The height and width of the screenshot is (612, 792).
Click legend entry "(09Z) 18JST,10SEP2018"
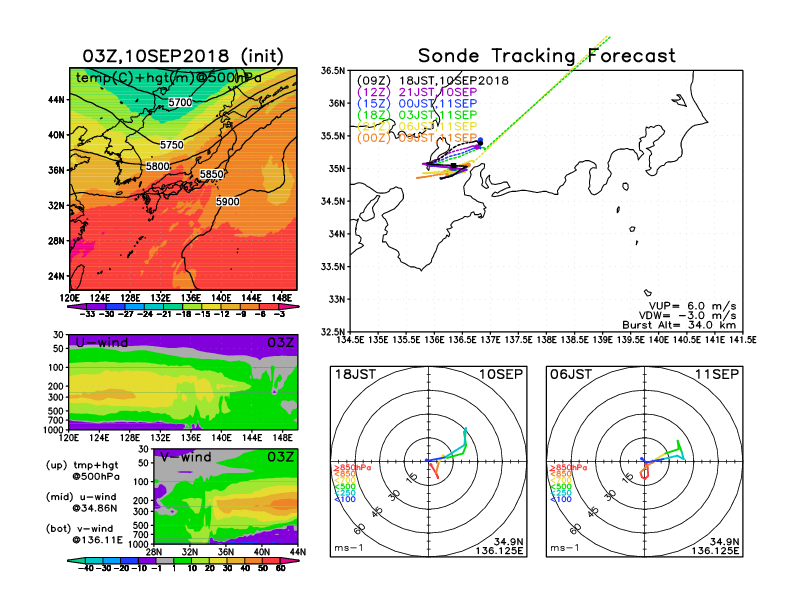(x=433, y=81)
